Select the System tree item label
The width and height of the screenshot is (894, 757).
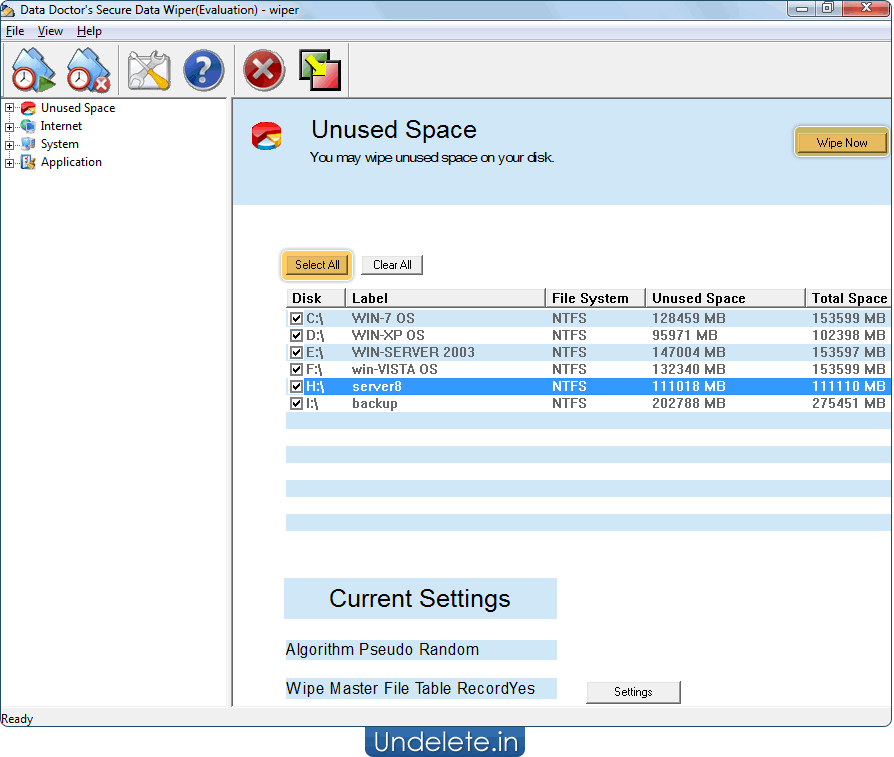click(x=59, y=144)
